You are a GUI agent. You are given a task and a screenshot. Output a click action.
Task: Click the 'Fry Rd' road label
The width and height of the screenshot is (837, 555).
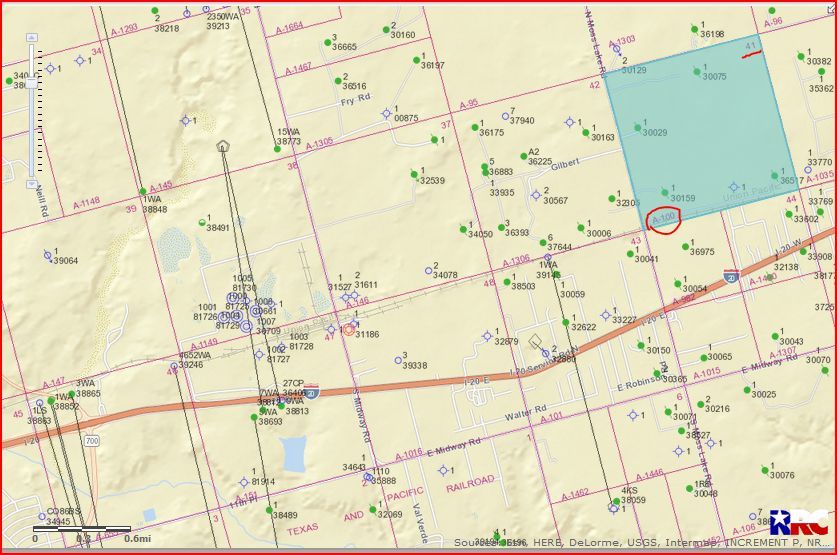click(355, 99)
